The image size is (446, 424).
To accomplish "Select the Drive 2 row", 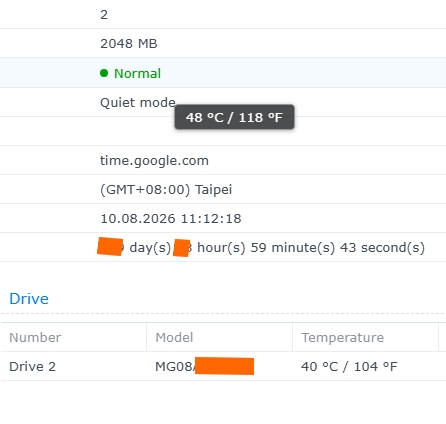I will click(x=223, y=366).
